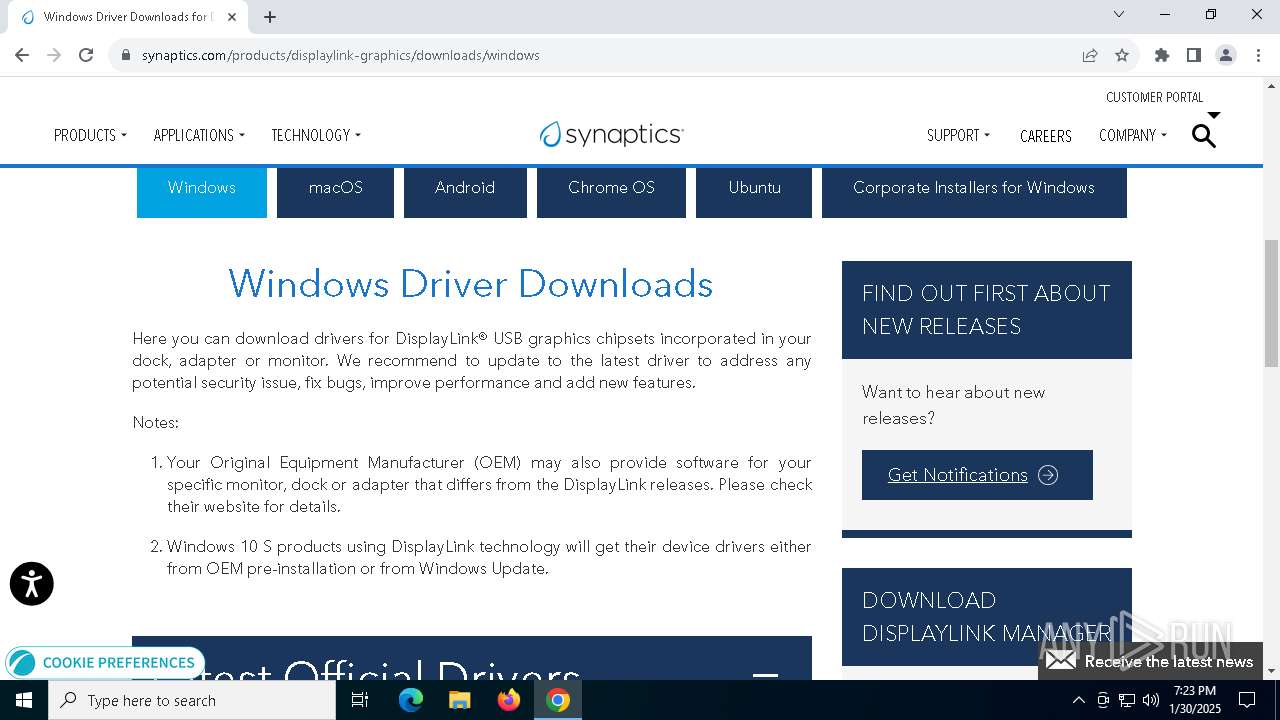
Task: Click the taskbar clock showing 7:23 PM
Action: click(x=1195, y=700)
